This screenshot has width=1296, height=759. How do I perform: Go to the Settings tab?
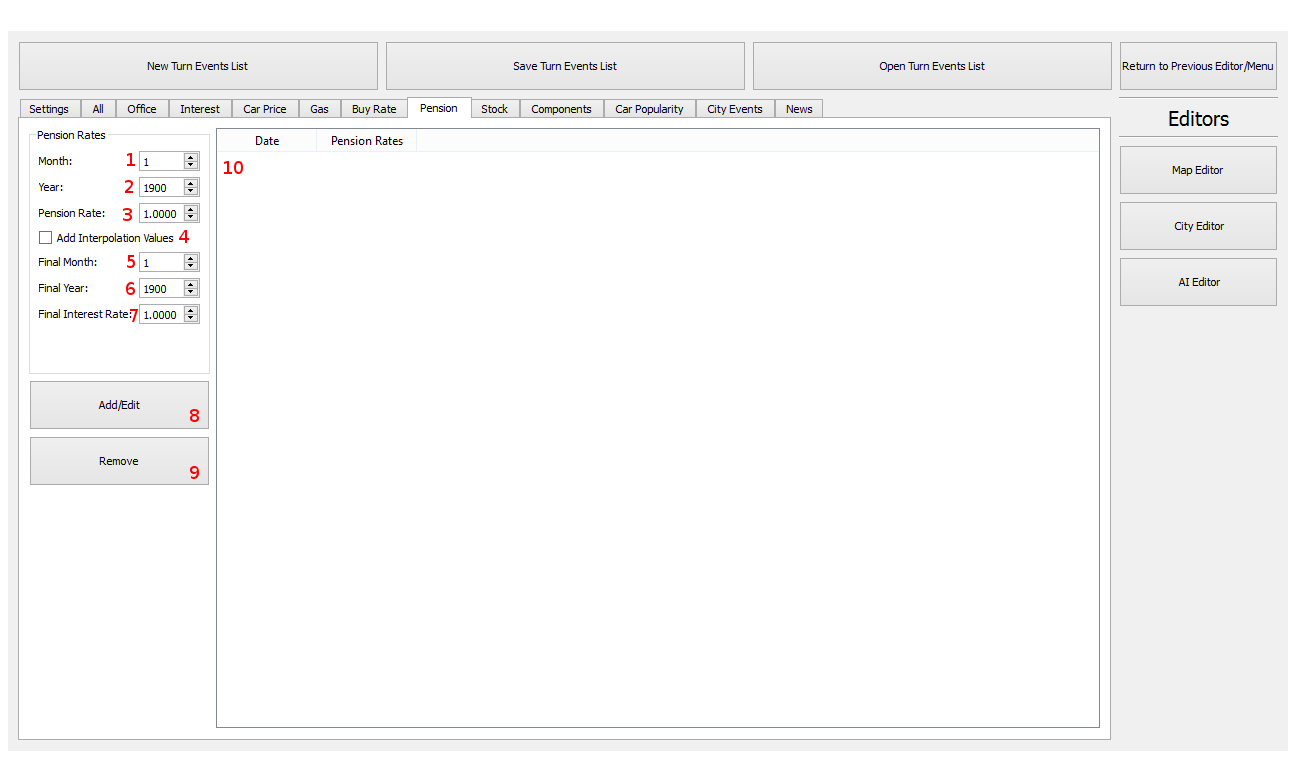[49, 109]
